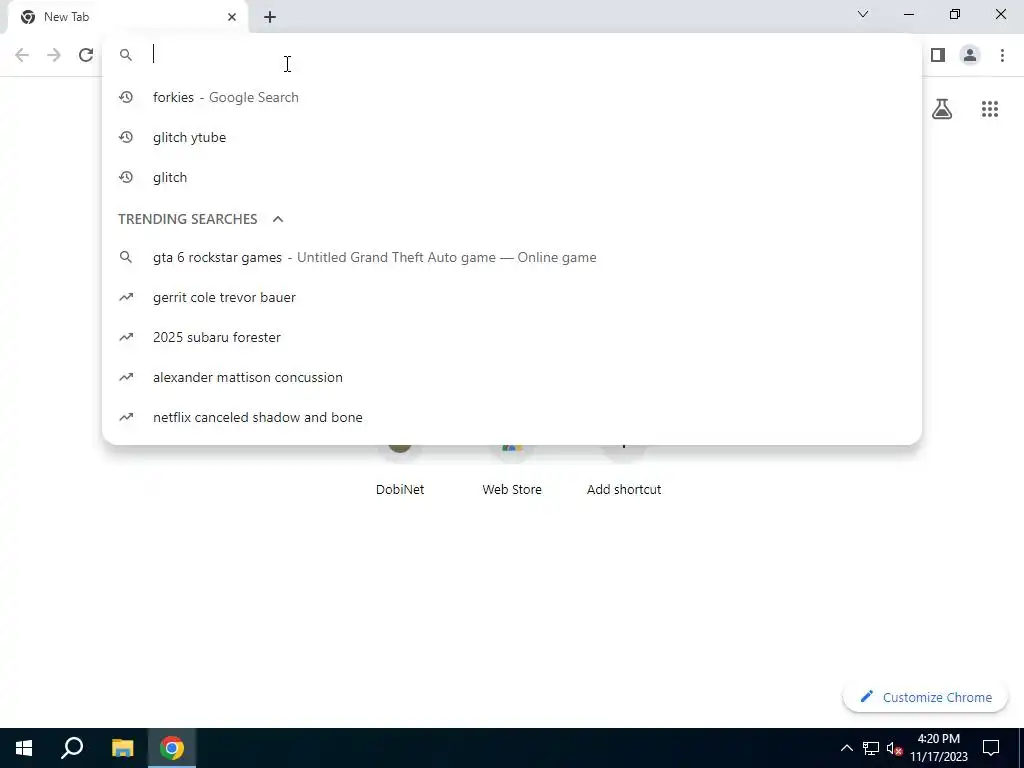Pick the 'glitch' history suggestion
This screenshot has width=1024, height=768.
point(512,177)
